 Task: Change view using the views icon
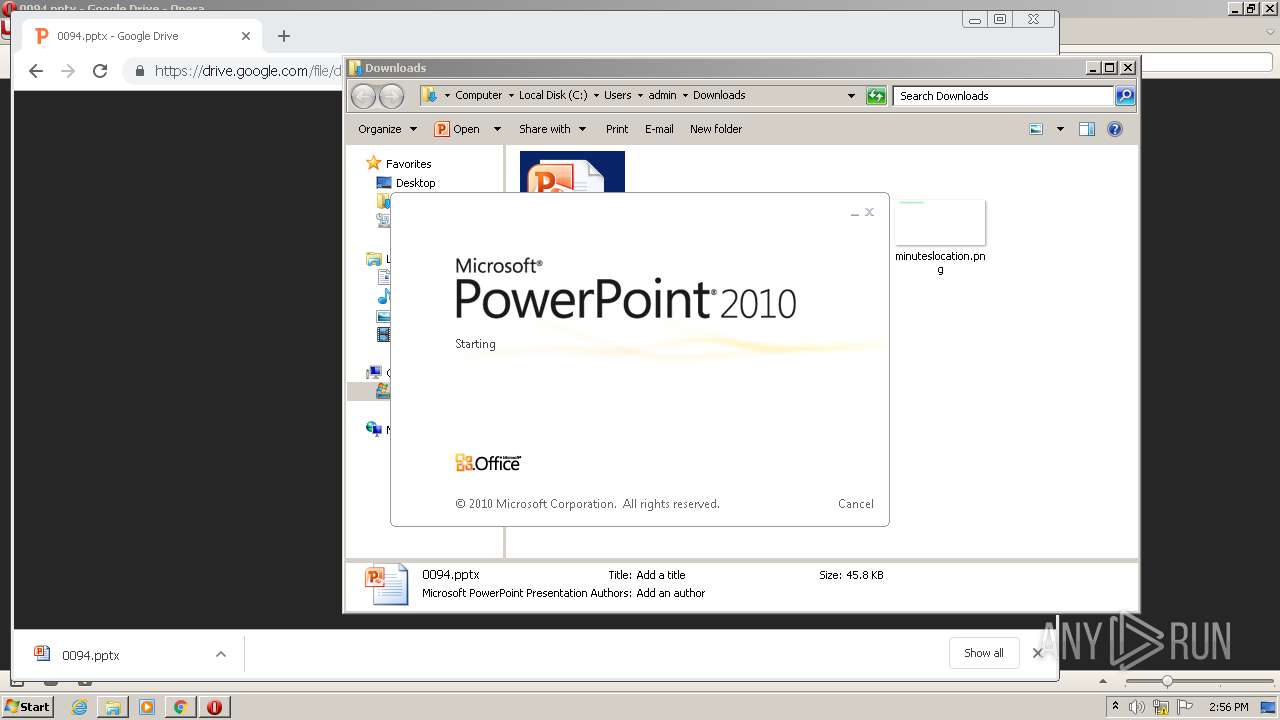1036,129
